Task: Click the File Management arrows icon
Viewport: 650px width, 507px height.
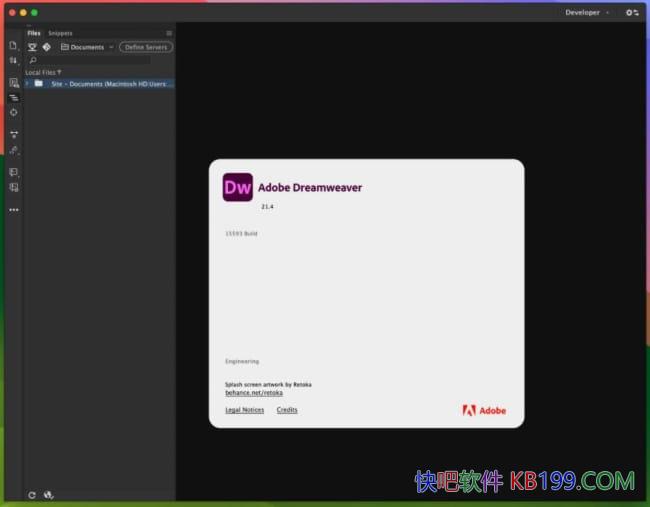Action: [13, 61]
